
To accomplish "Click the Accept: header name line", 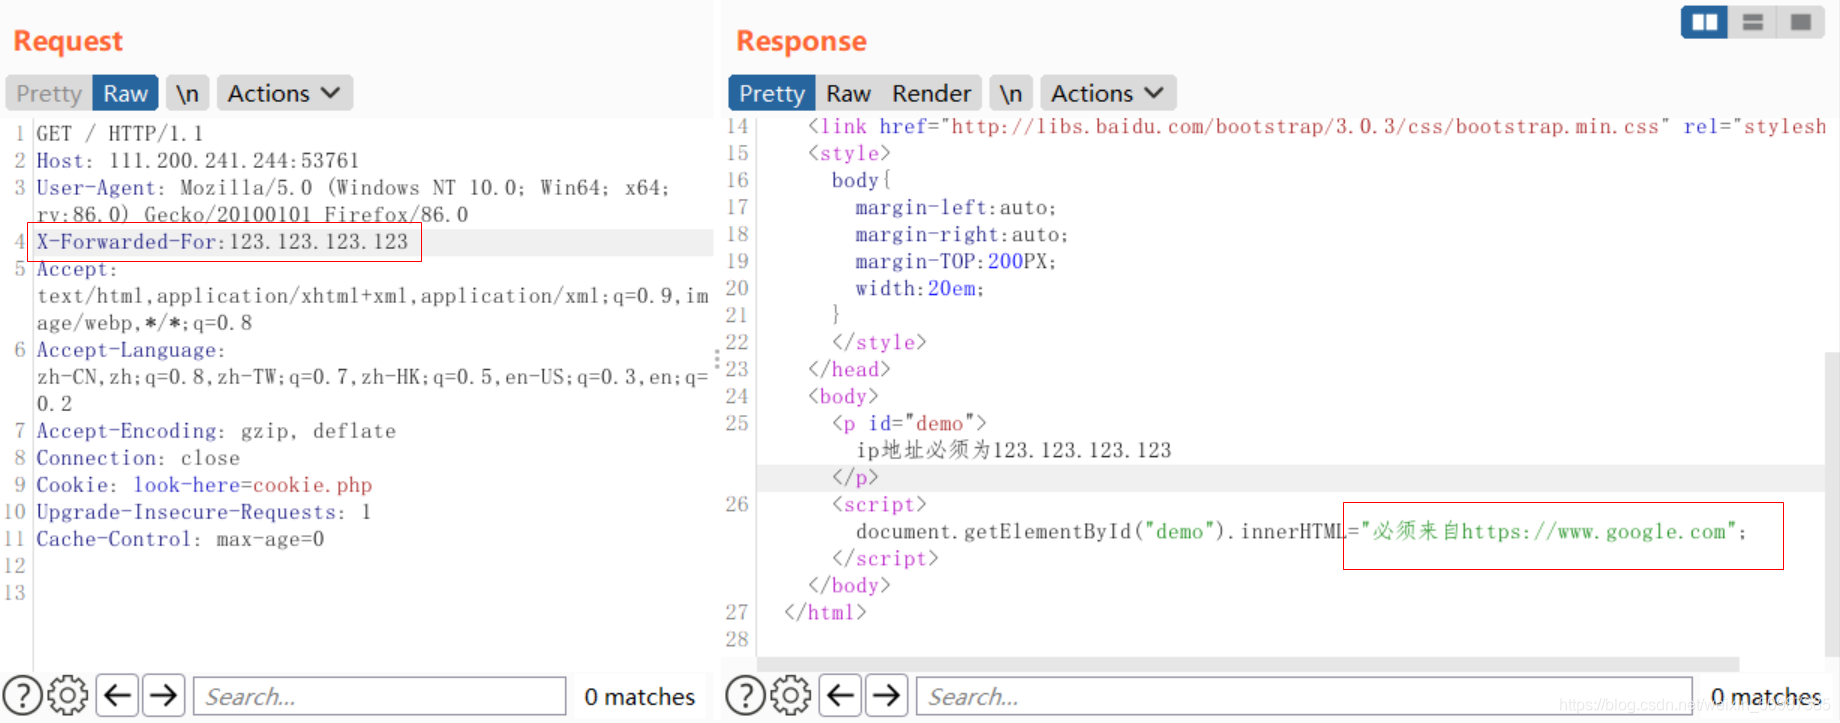I will coord(77,269).
